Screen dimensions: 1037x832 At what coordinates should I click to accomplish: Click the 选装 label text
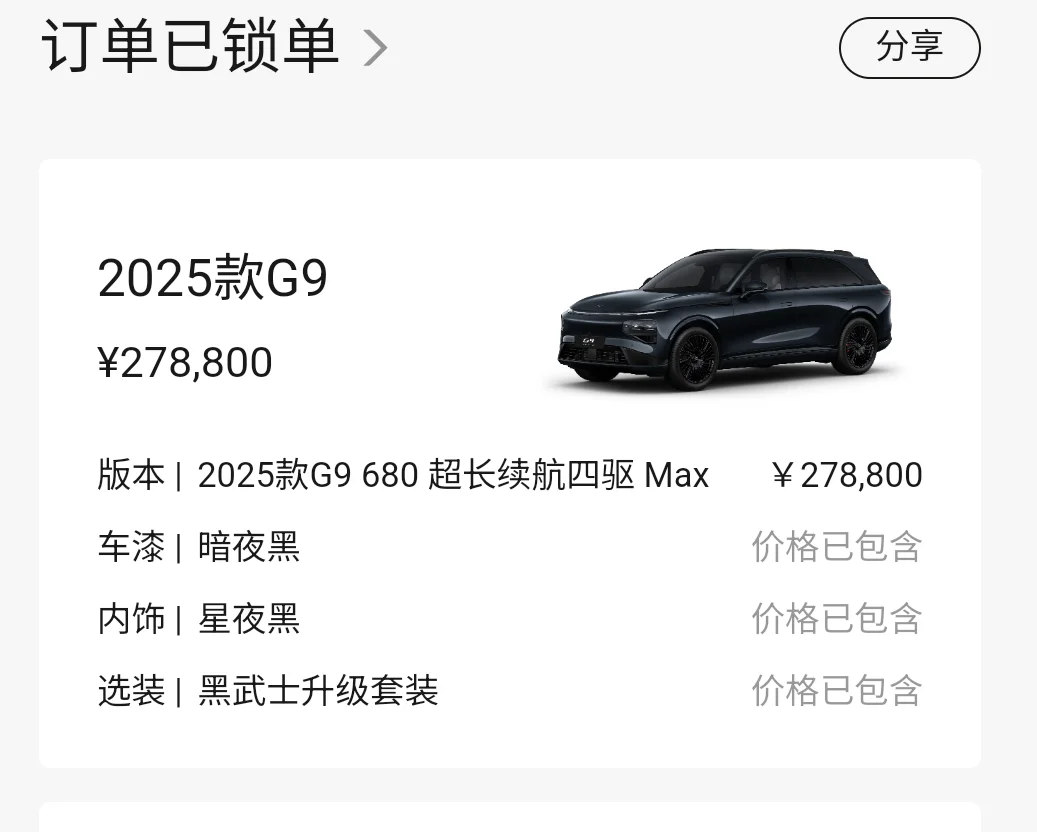(131, 691)
